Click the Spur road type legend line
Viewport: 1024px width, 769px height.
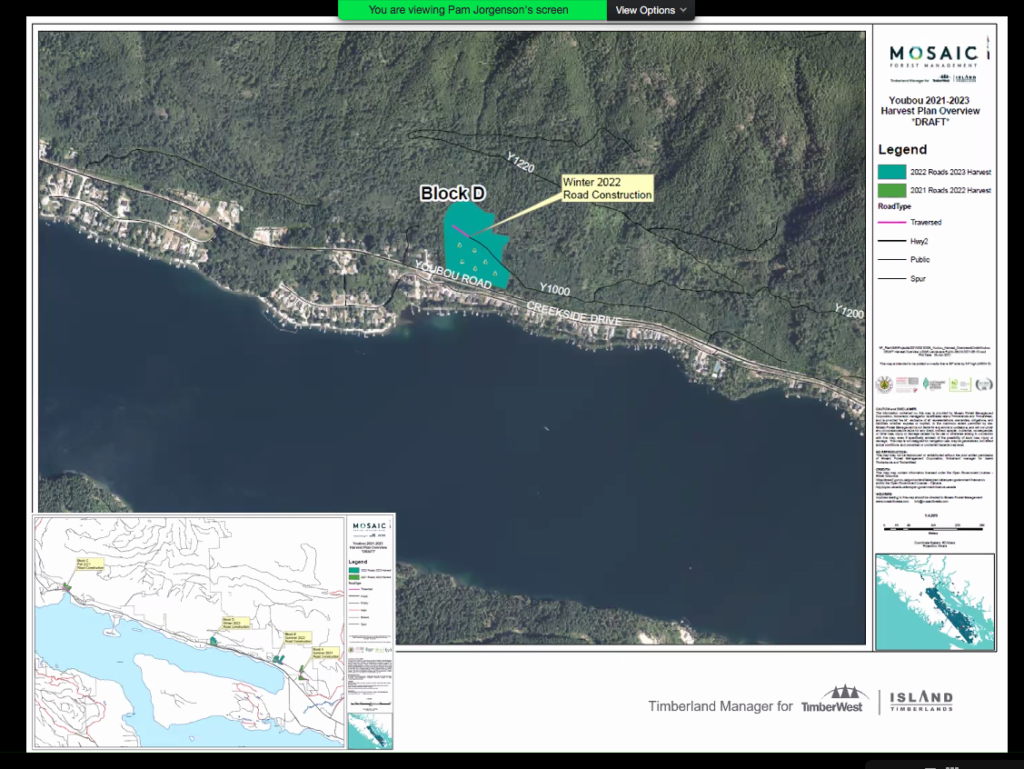coord(892,279)
